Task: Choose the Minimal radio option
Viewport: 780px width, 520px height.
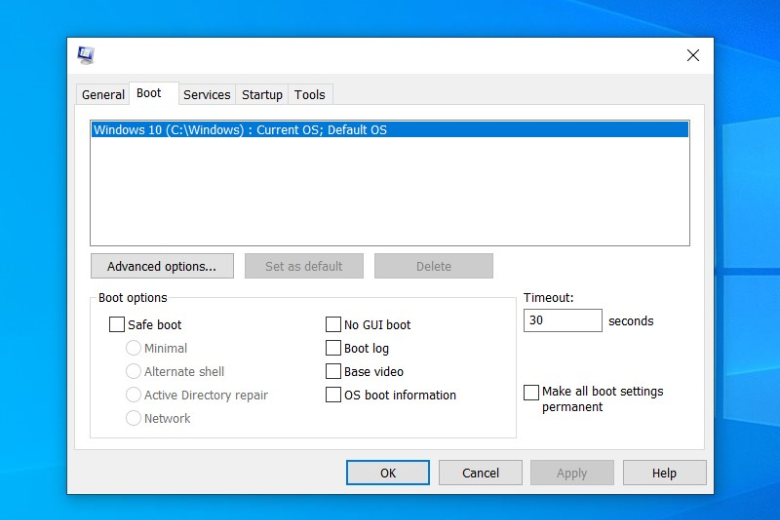Action: [x=133, y=348]
